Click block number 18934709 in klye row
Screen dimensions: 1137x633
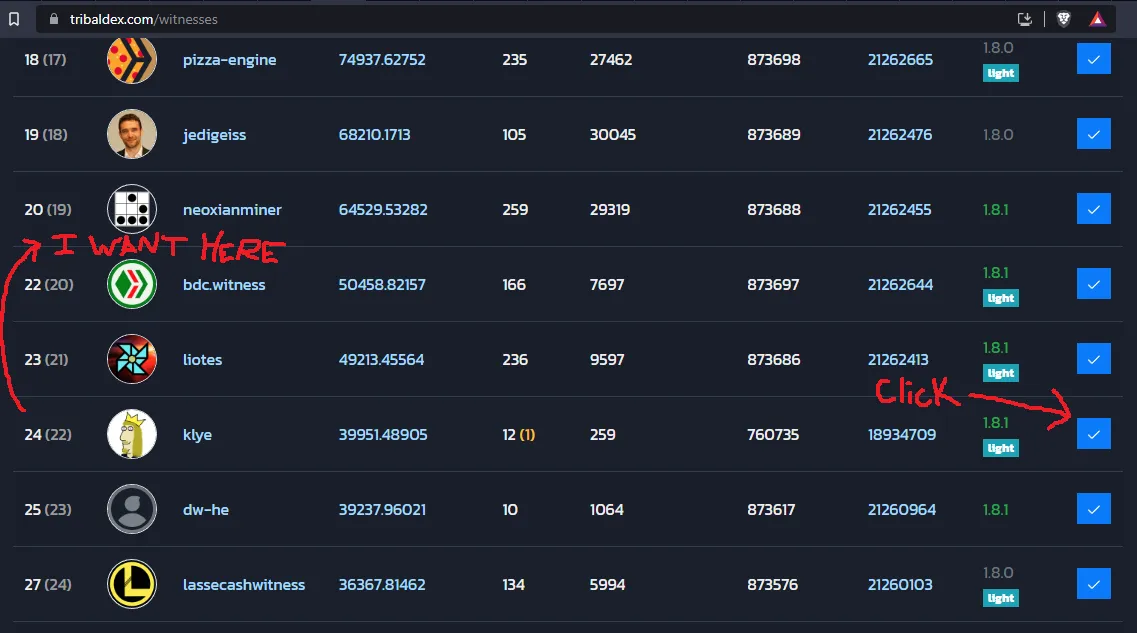click(x=902, y=434)
